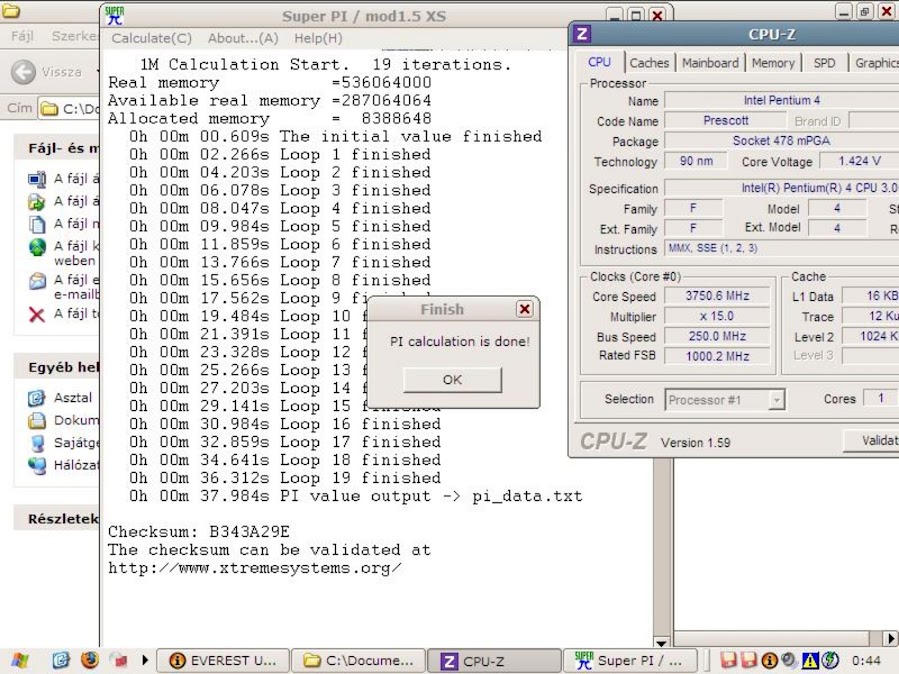Switch to the SPD tab
The image size is (899, 674).
pos(824,63)
